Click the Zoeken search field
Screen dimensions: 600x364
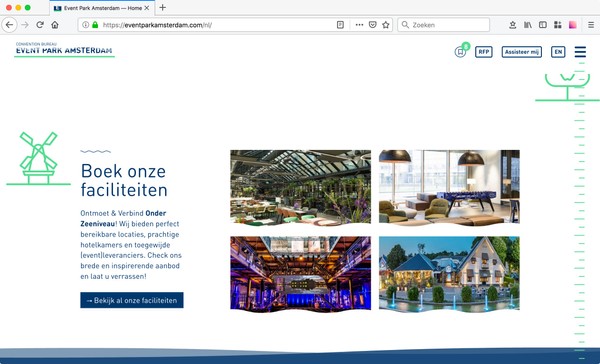coord(444,25)
